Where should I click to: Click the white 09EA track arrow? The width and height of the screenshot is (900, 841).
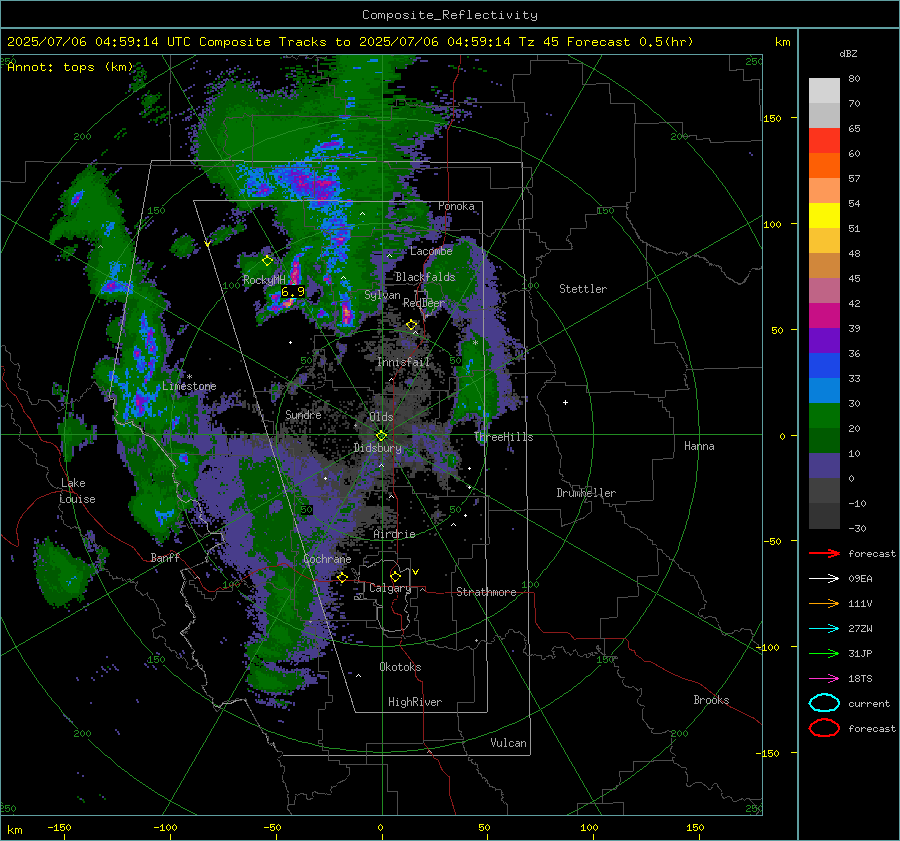[824, 578]
